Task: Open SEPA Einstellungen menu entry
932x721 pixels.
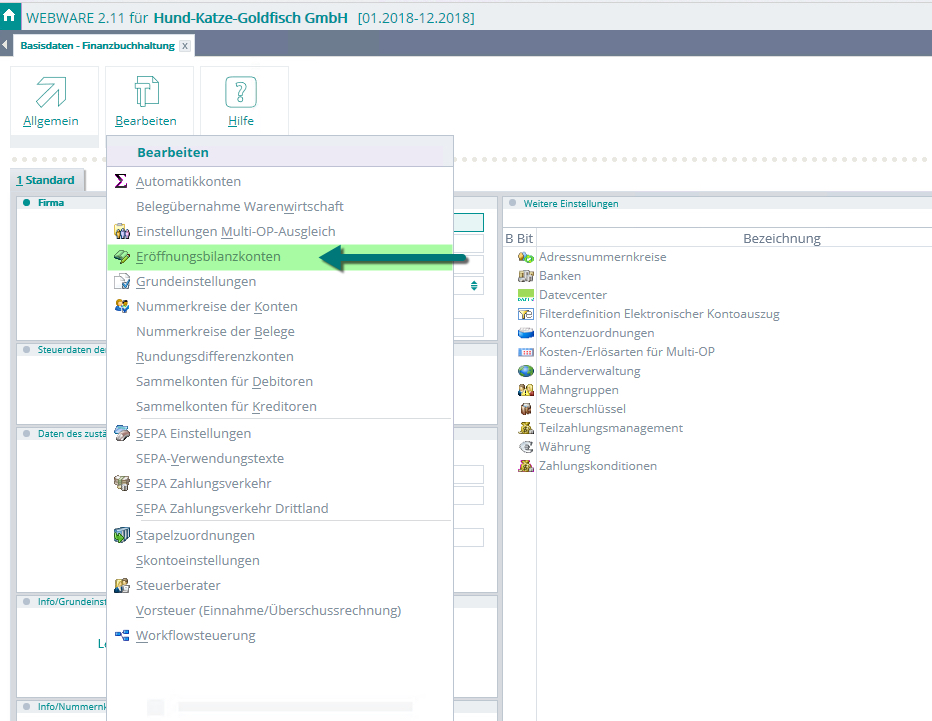Action: click(193, 434)
